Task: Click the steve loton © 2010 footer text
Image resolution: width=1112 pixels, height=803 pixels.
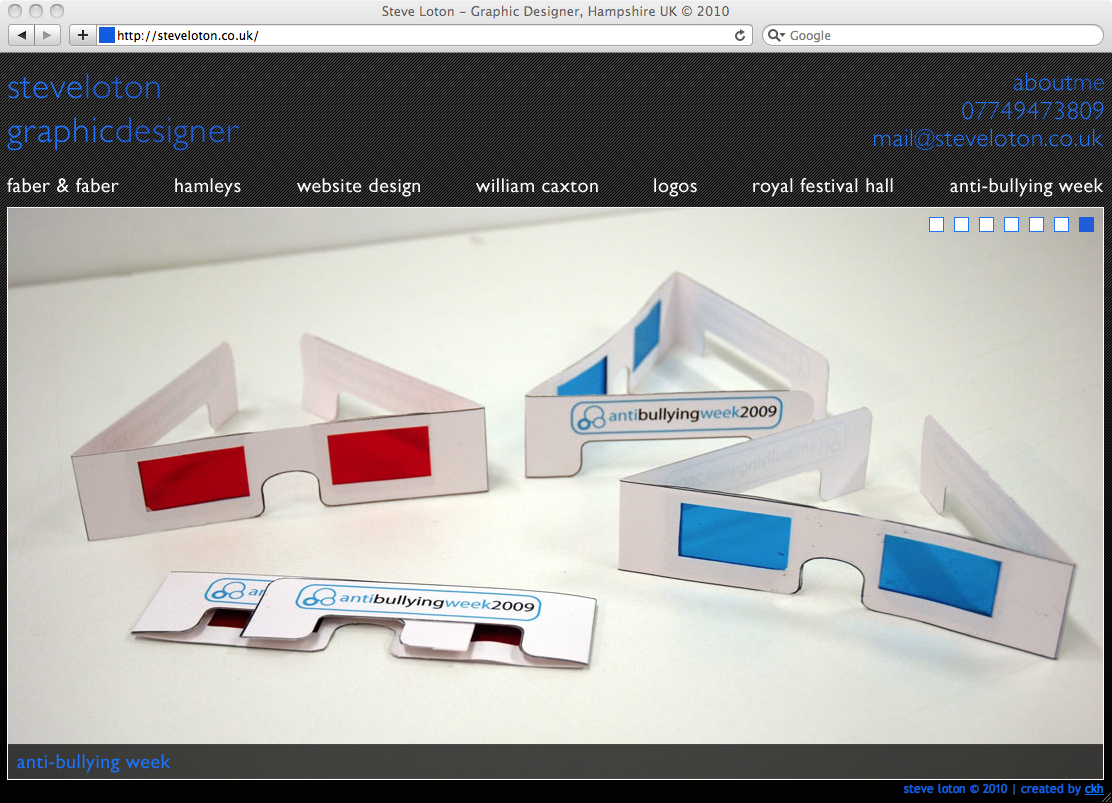Action: pos(955,789)
